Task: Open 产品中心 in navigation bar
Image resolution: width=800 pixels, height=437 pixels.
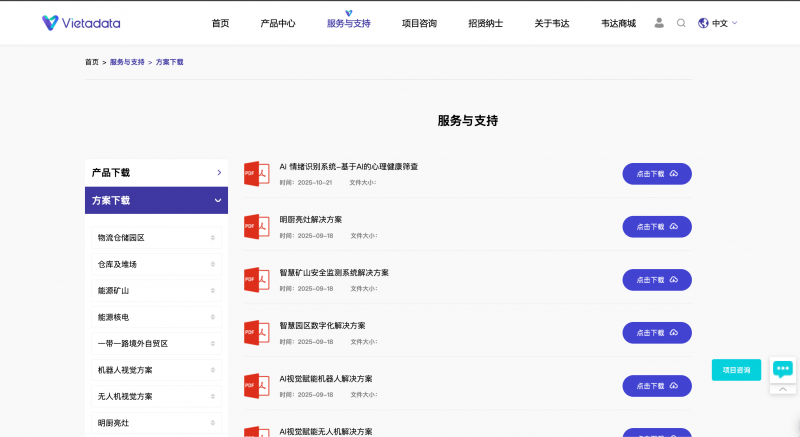Action: tap(277, 22)
